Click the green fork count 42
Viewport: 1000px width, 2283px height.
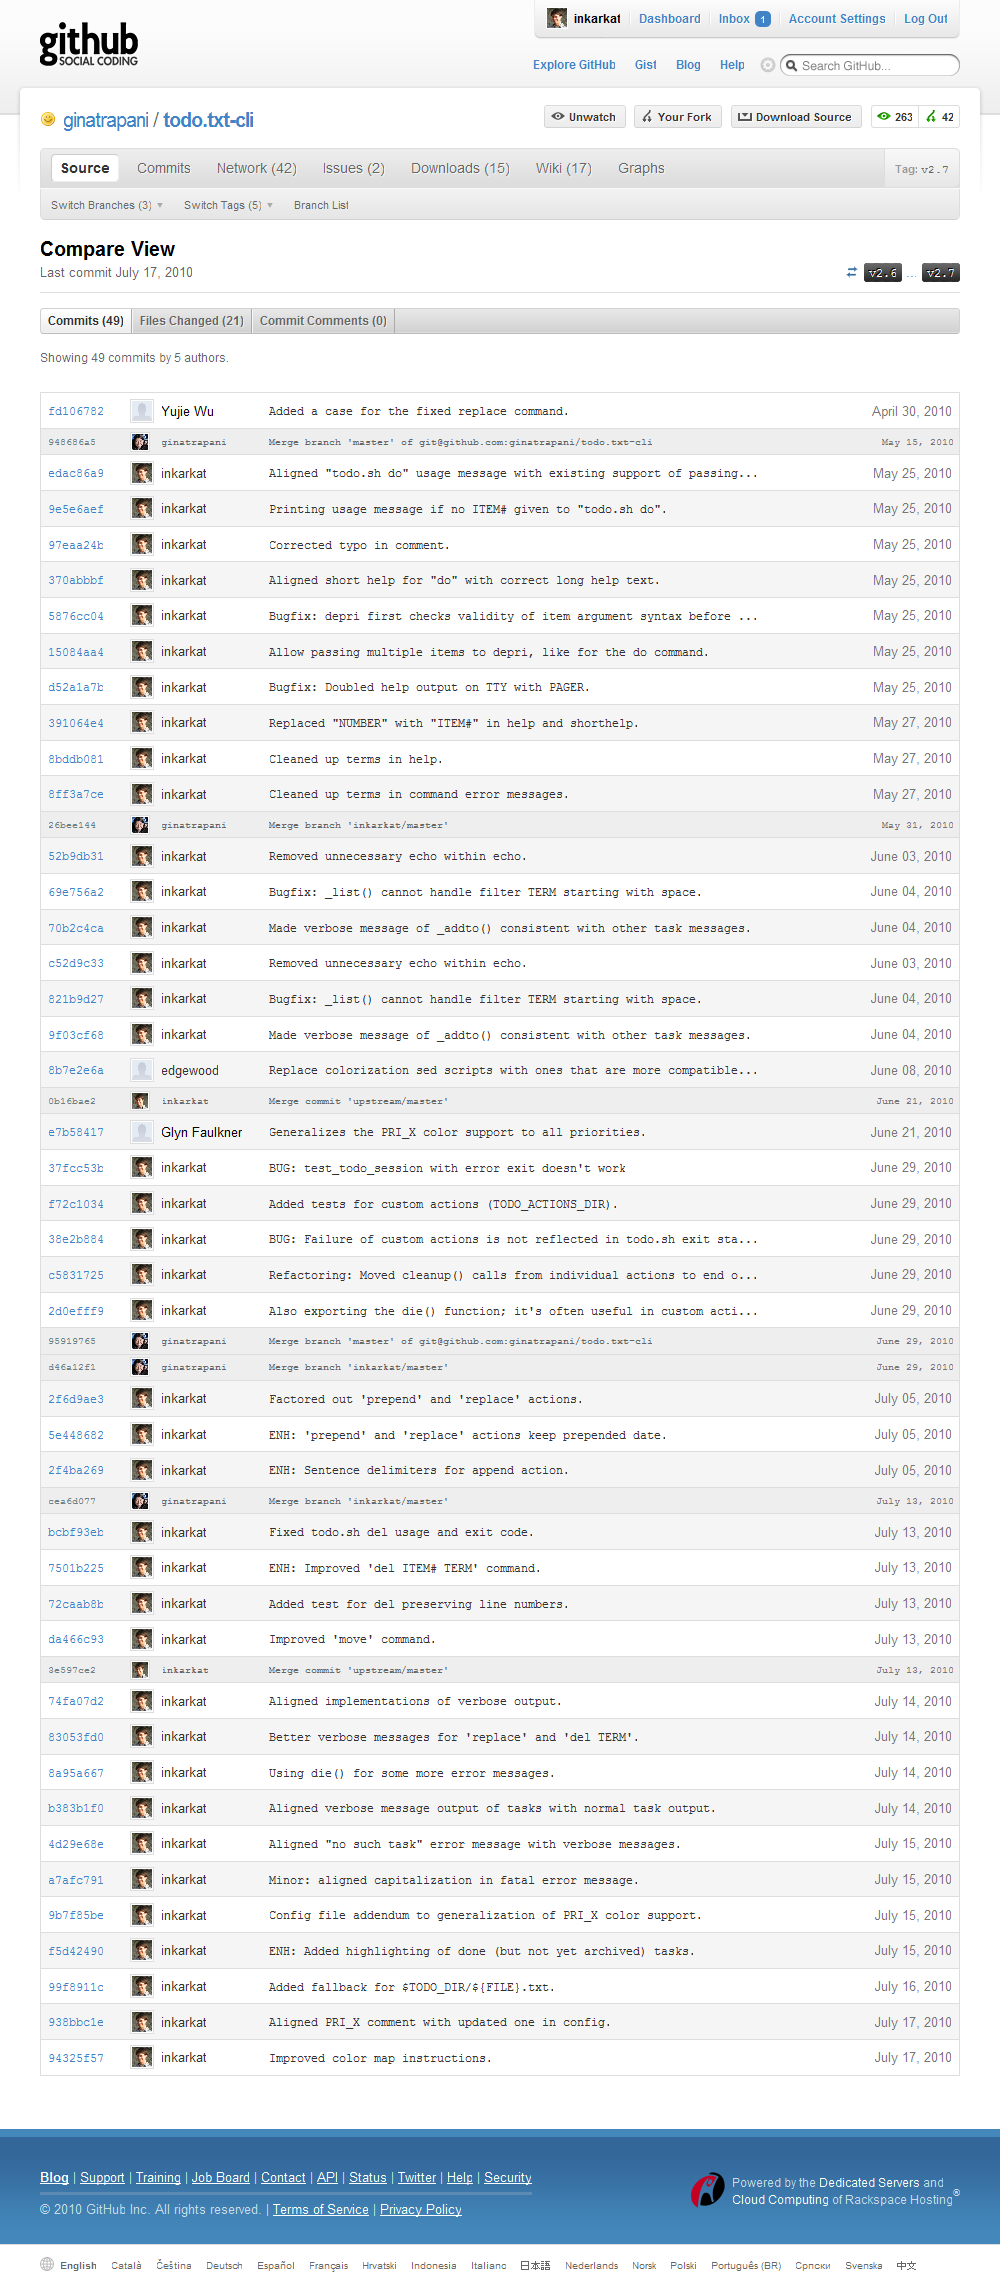[x=940, y=117]
